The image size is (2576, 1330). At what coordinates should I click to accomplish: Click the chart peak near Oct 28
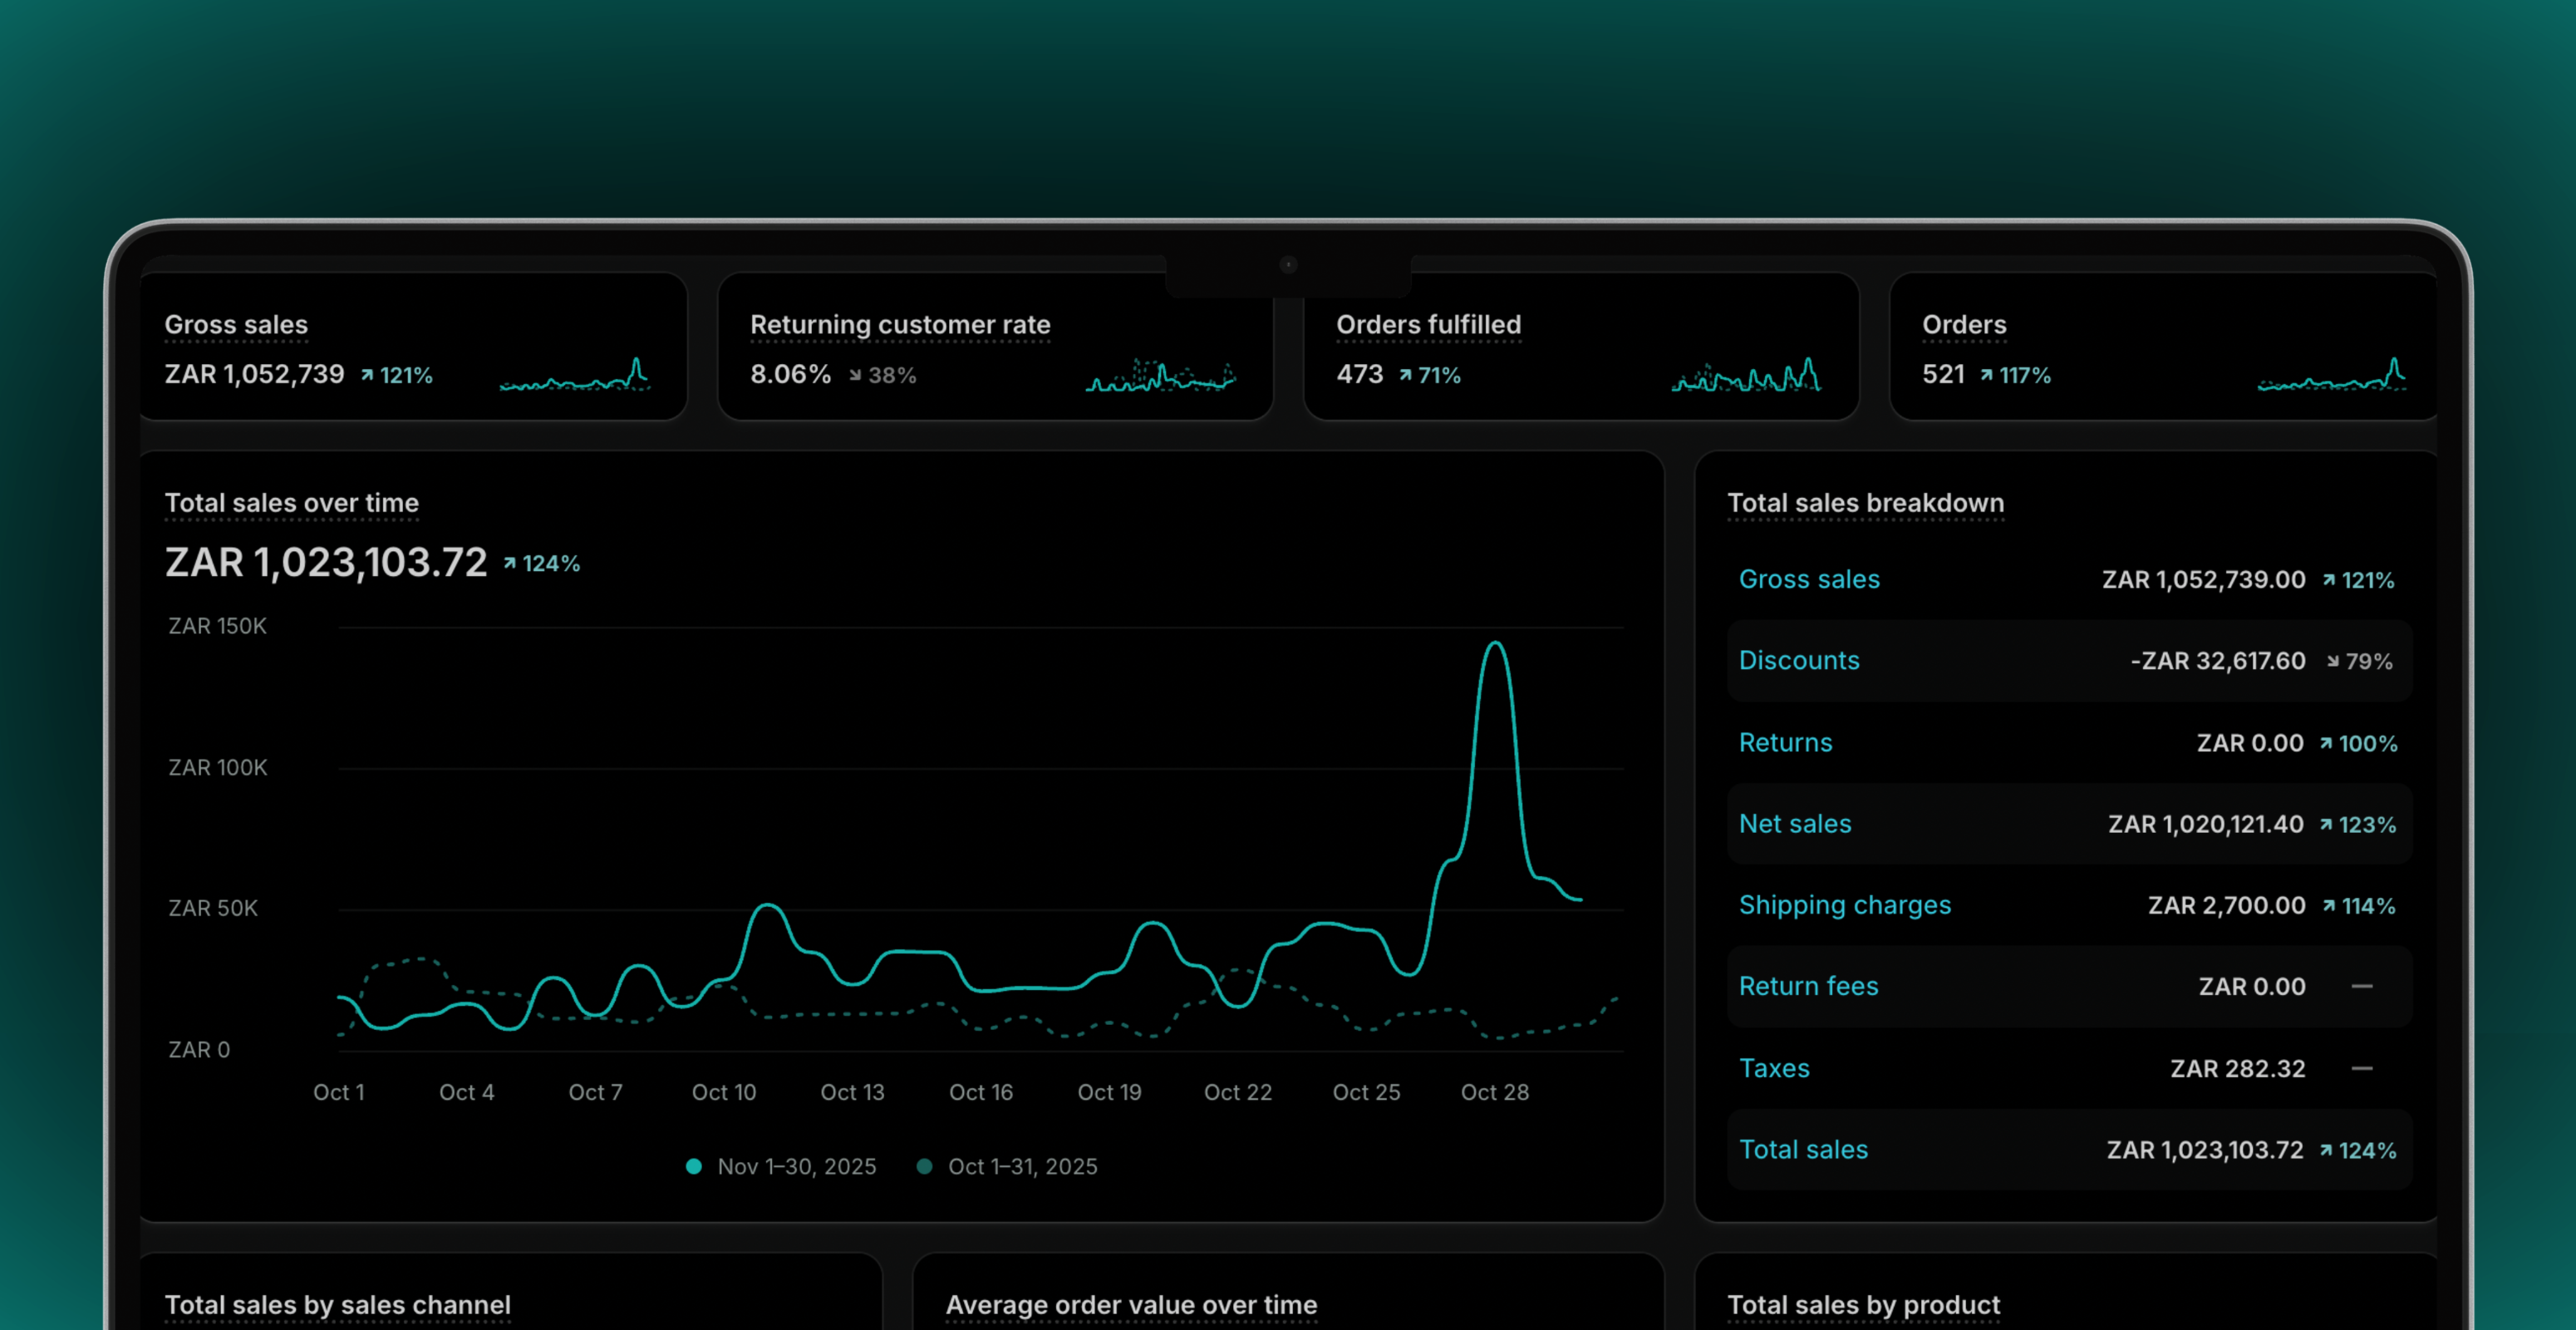(1495, 645)
